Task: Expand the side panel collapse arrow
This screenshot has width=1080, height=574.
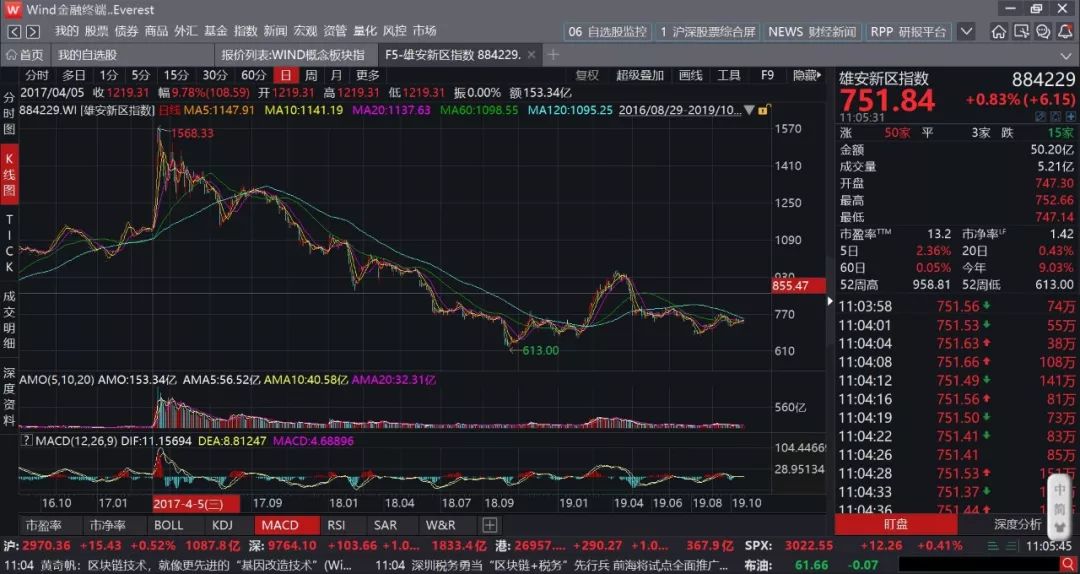Action: coord(830,301)
